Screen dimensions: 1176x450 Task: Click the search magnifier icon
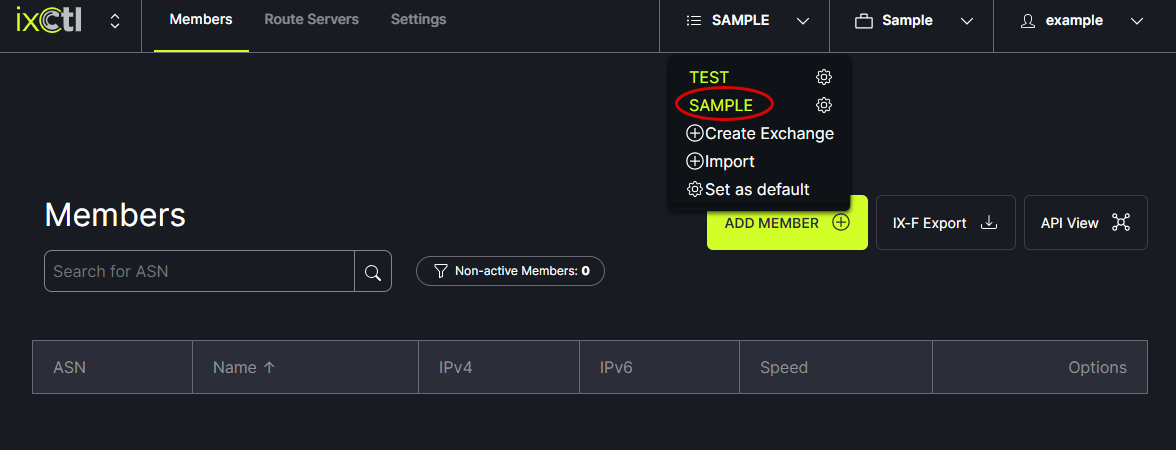tap(373, 272)
